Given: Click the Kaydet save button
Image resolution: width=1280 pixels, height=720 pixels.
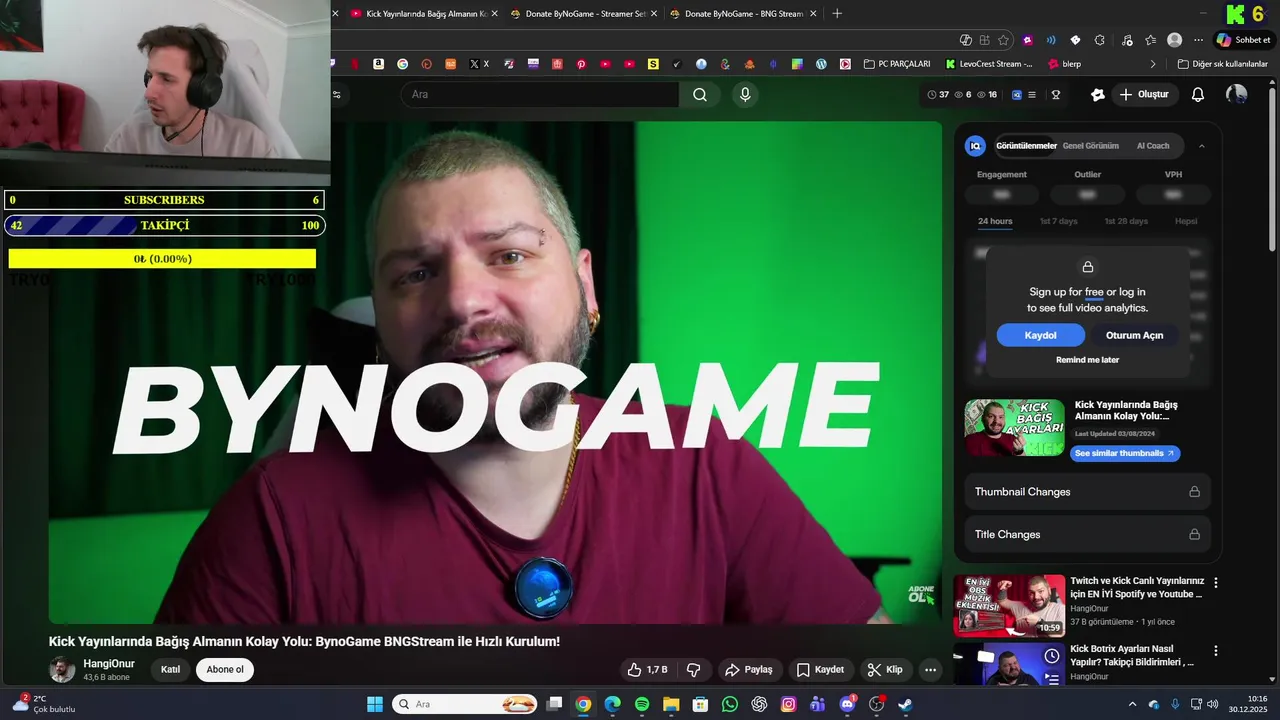Looking at the screenshot, I should coord(820,670).
